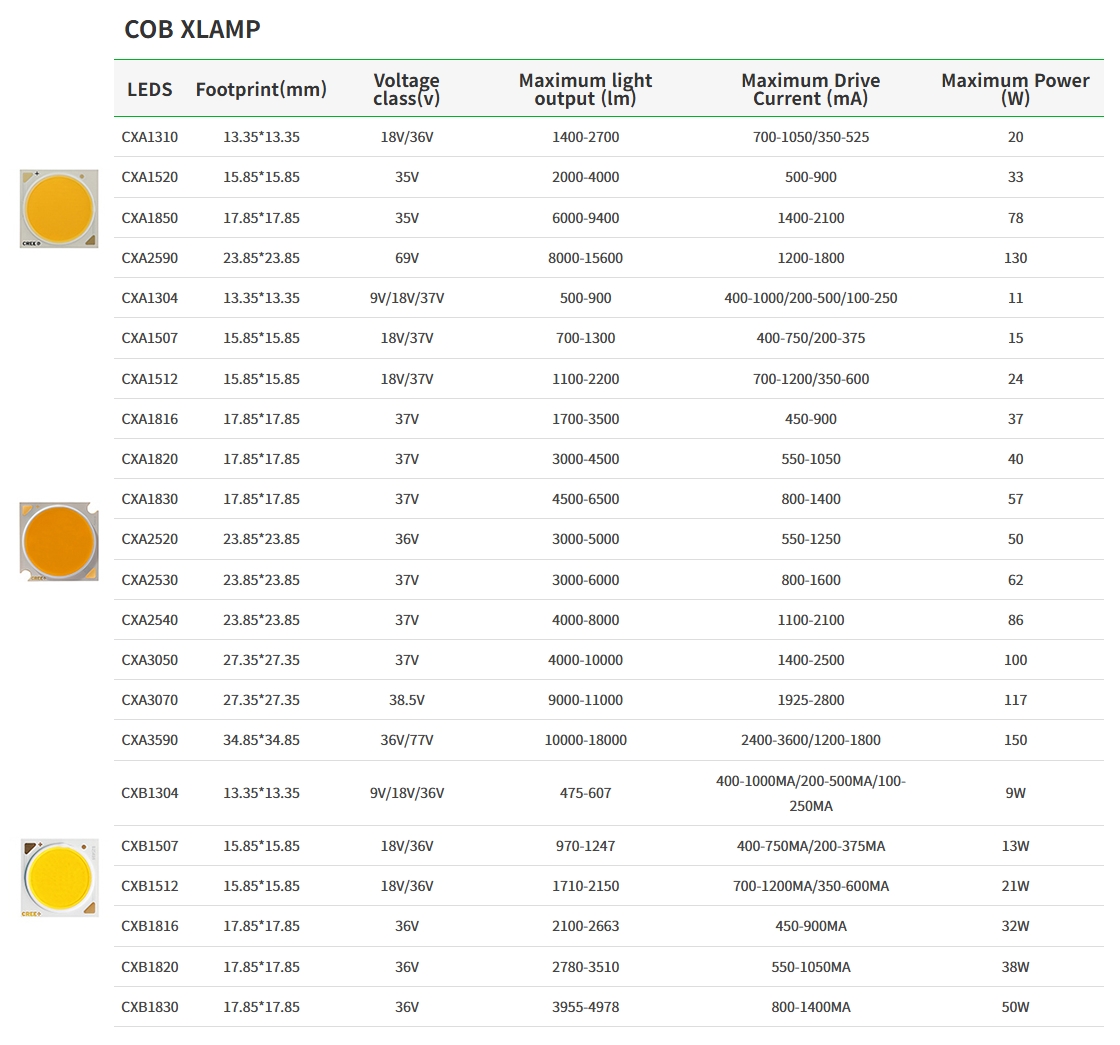The width and height of the screenshot is (1120, 1045).
Task: Click the COB LED image beside CXA1520
Action: coord(59,208)
